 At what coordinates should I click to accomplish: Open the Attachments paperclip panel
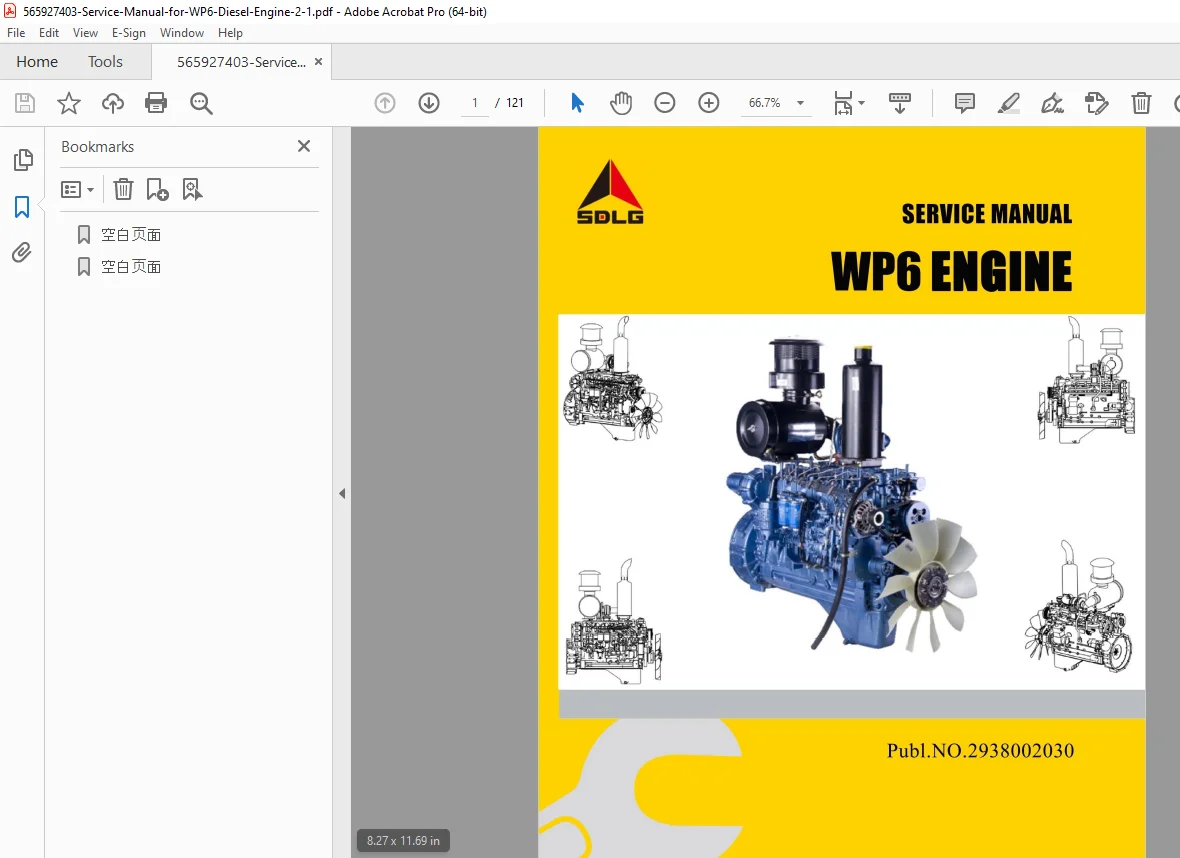coord(22,252)
